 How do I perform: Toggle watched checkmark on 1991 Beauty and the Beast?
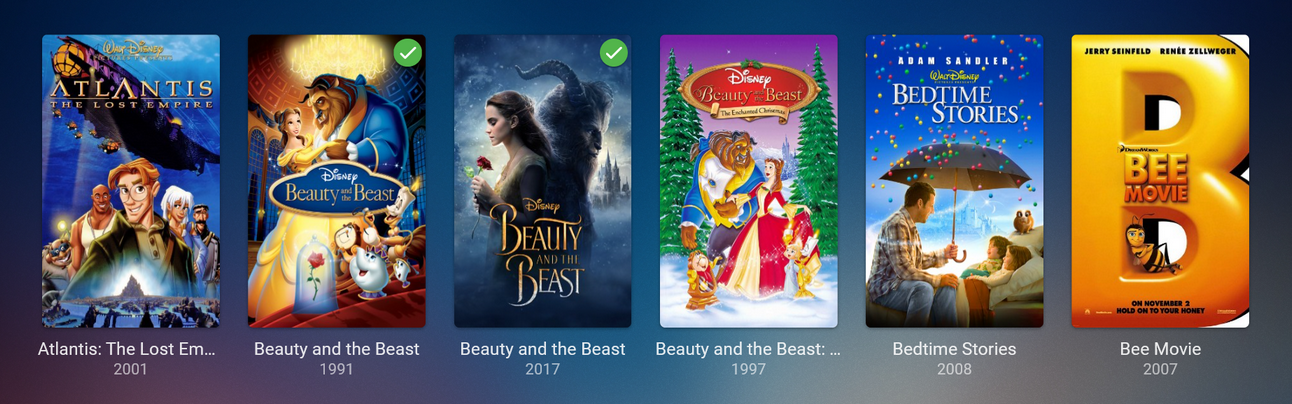tap(408, 53)
